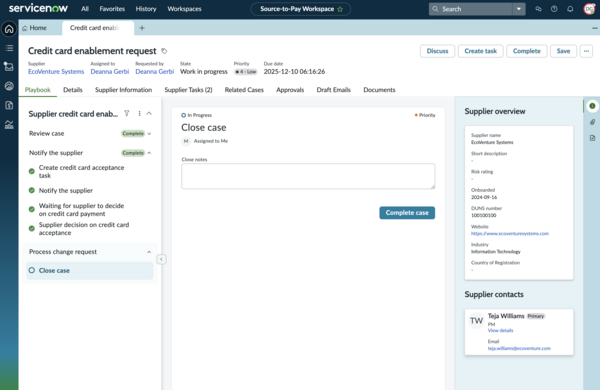
Task: Select the Close case activity circle
Action: (32, 270)
